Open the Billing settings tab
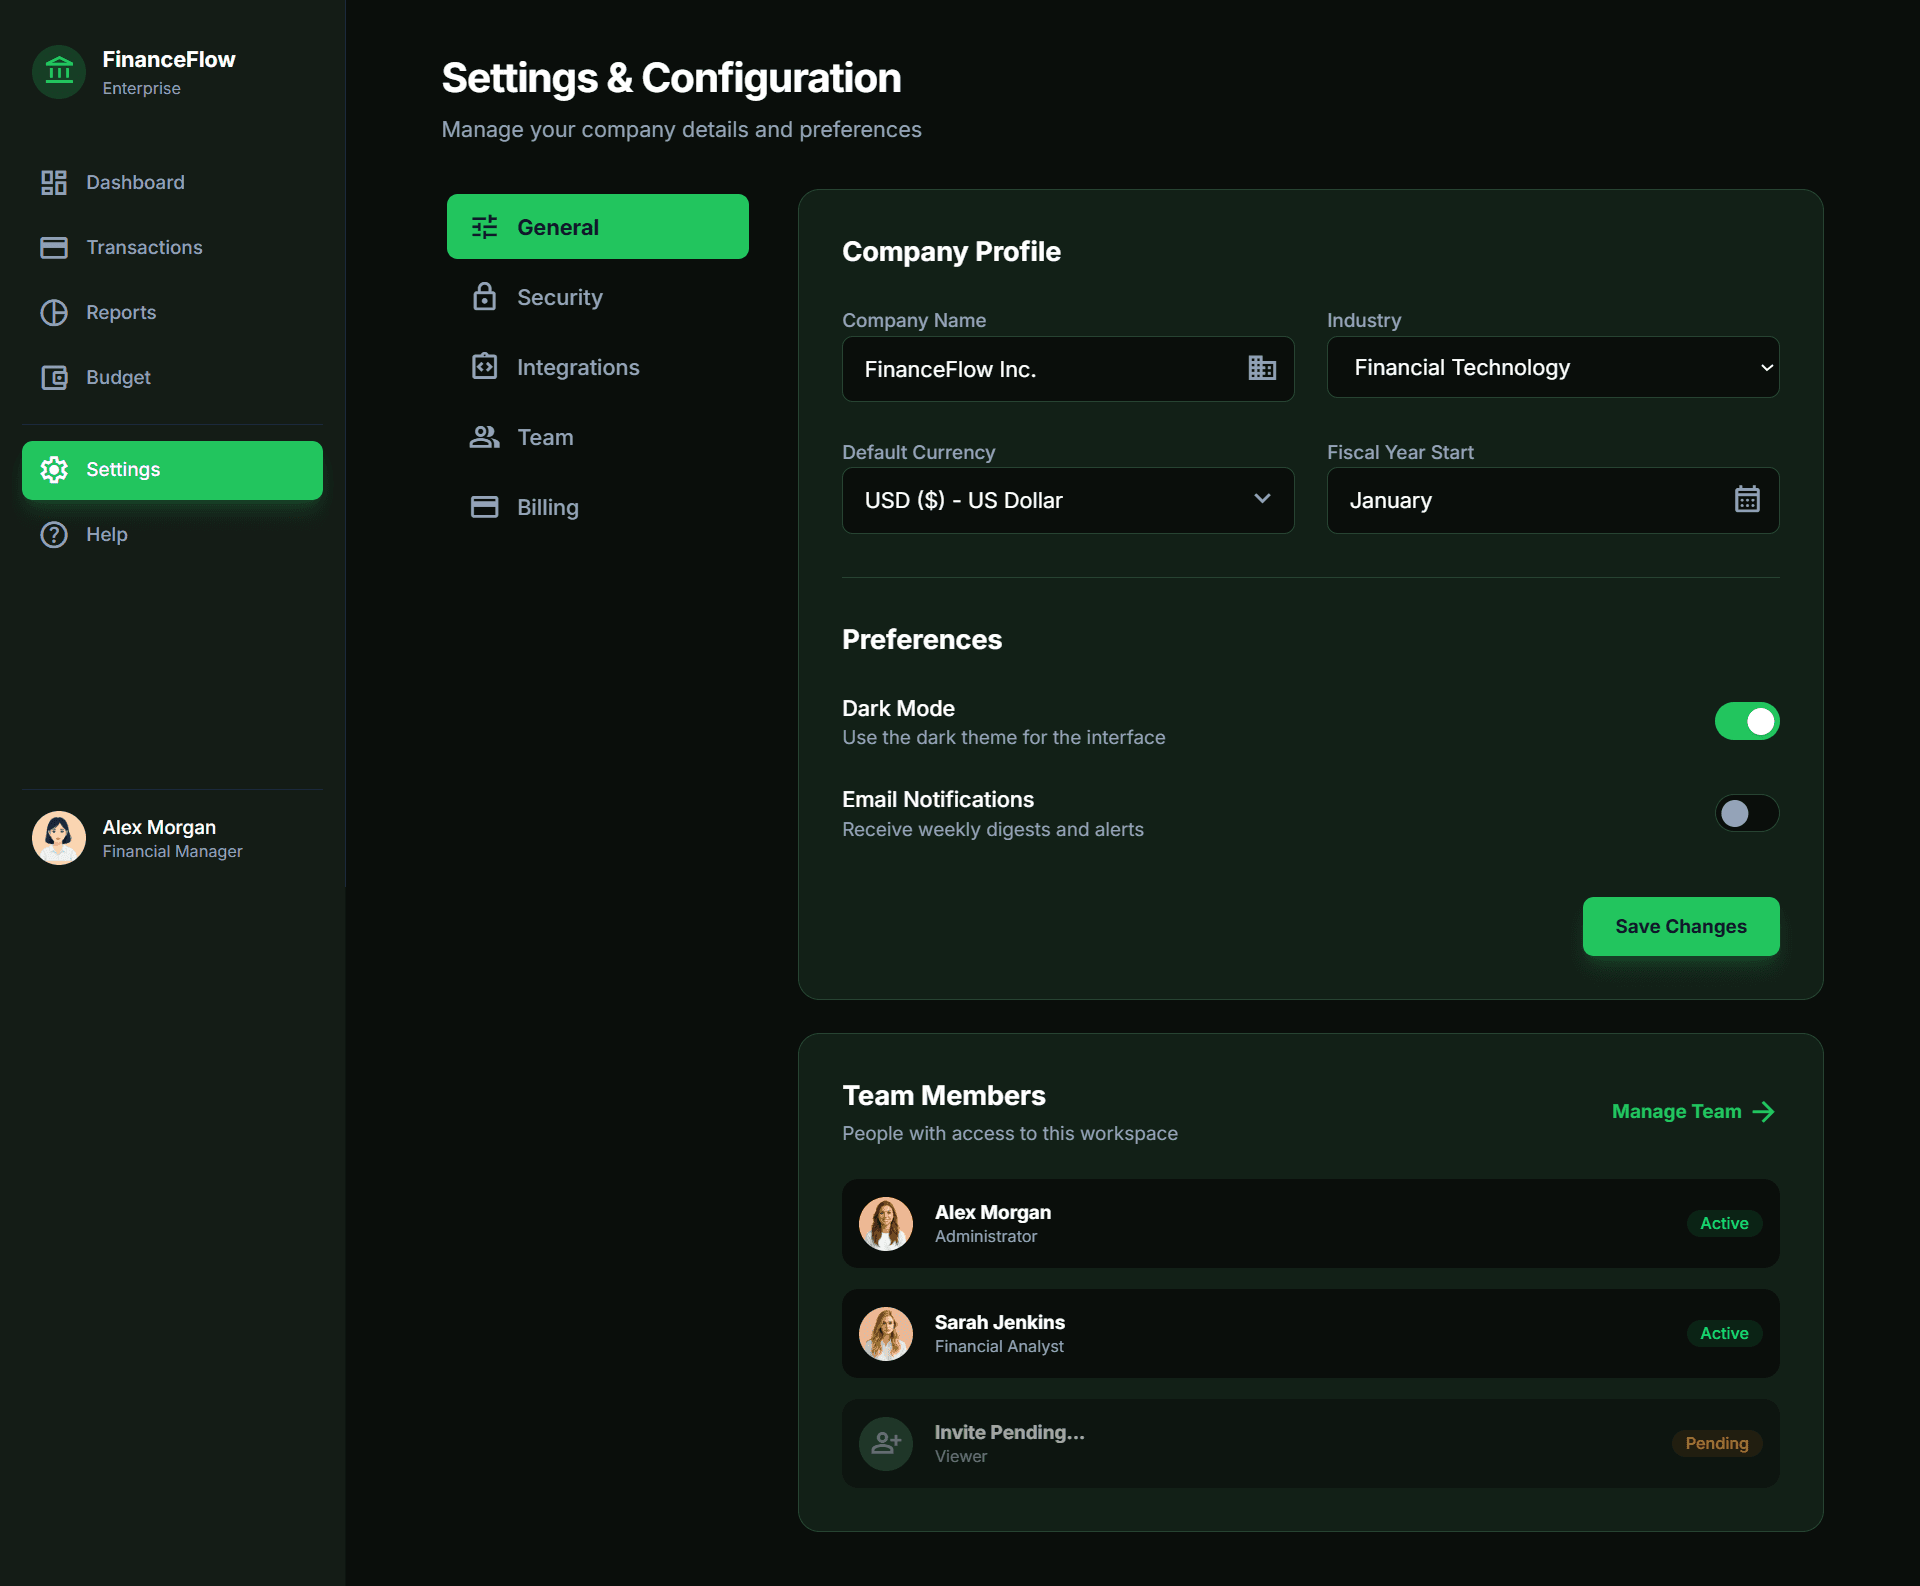Screen dimensions: 1920x1586 (x=547, y=507)
